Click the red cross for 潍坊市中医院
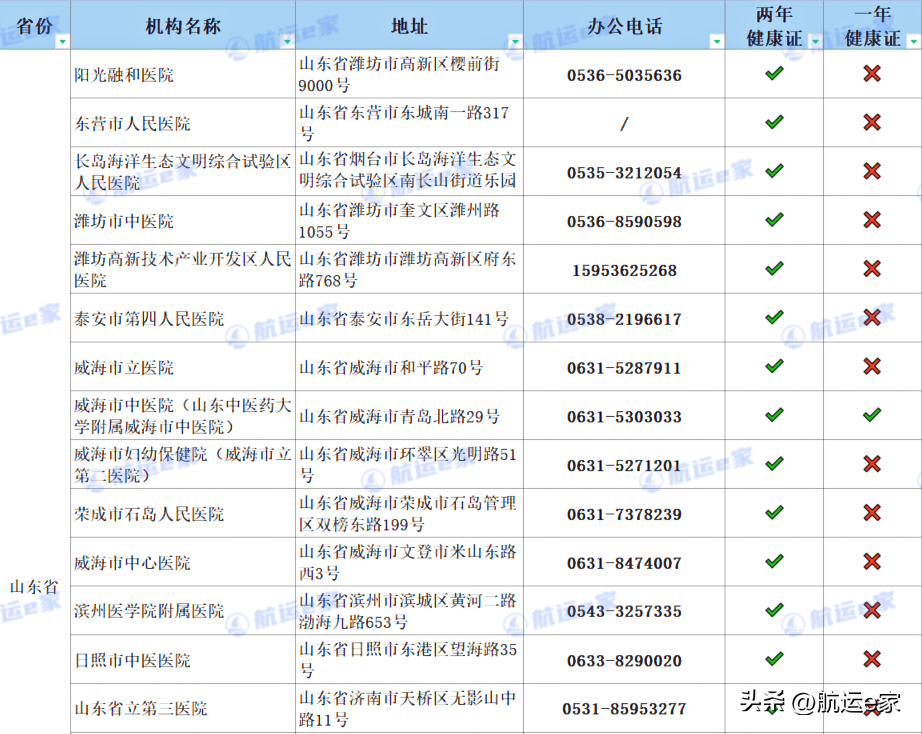 872,220
